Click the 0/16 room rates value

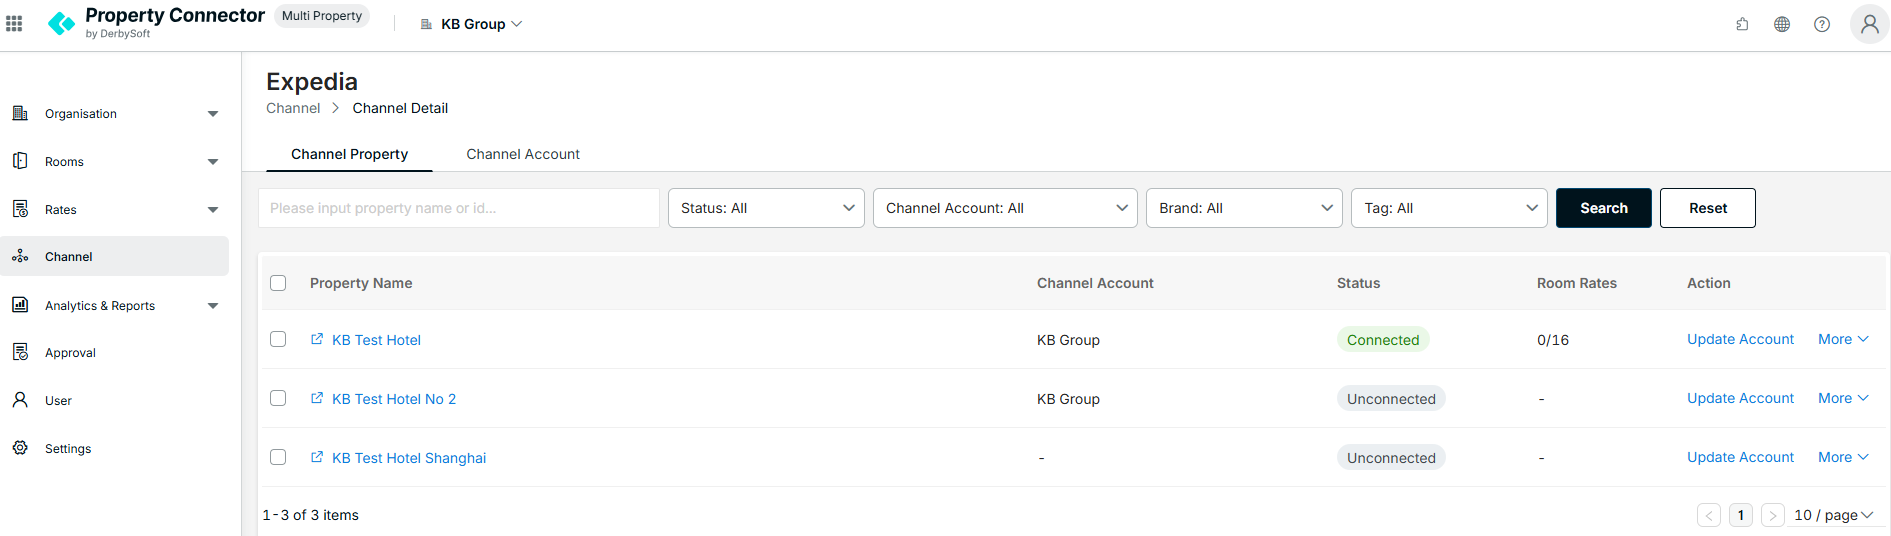1553,340
